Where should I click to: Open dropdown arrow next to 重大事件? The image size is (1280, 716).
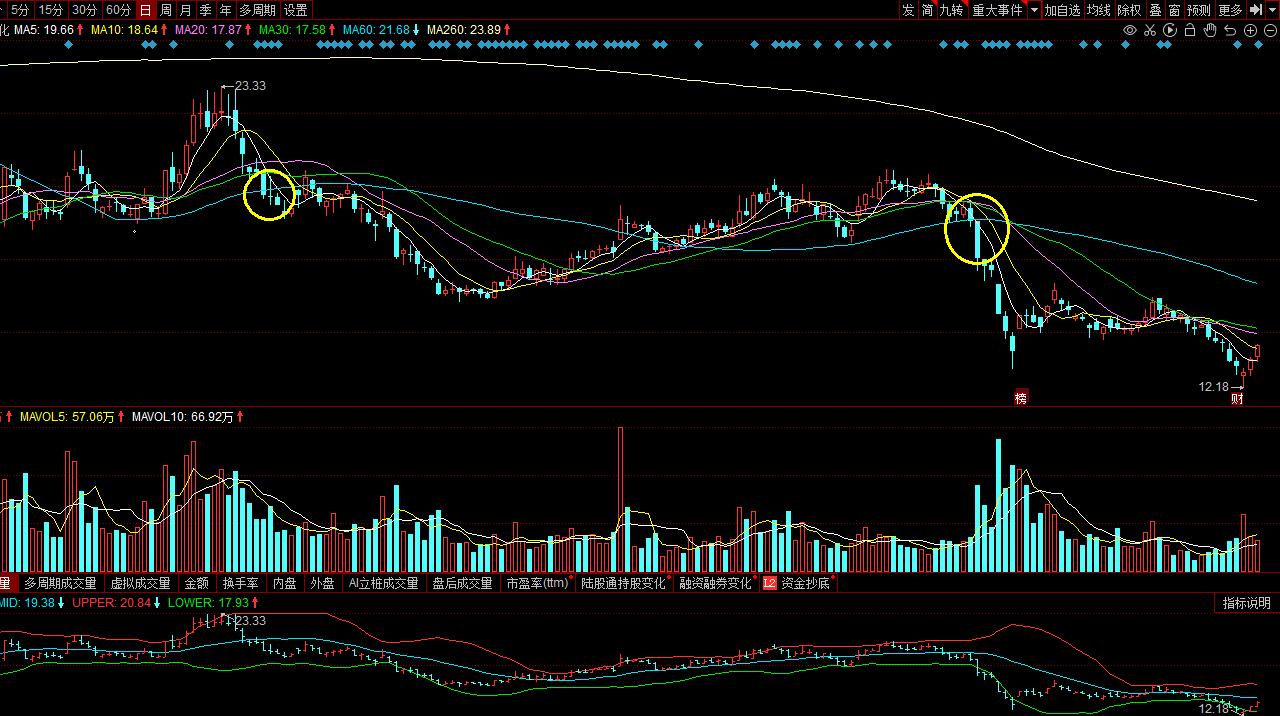1034,10
